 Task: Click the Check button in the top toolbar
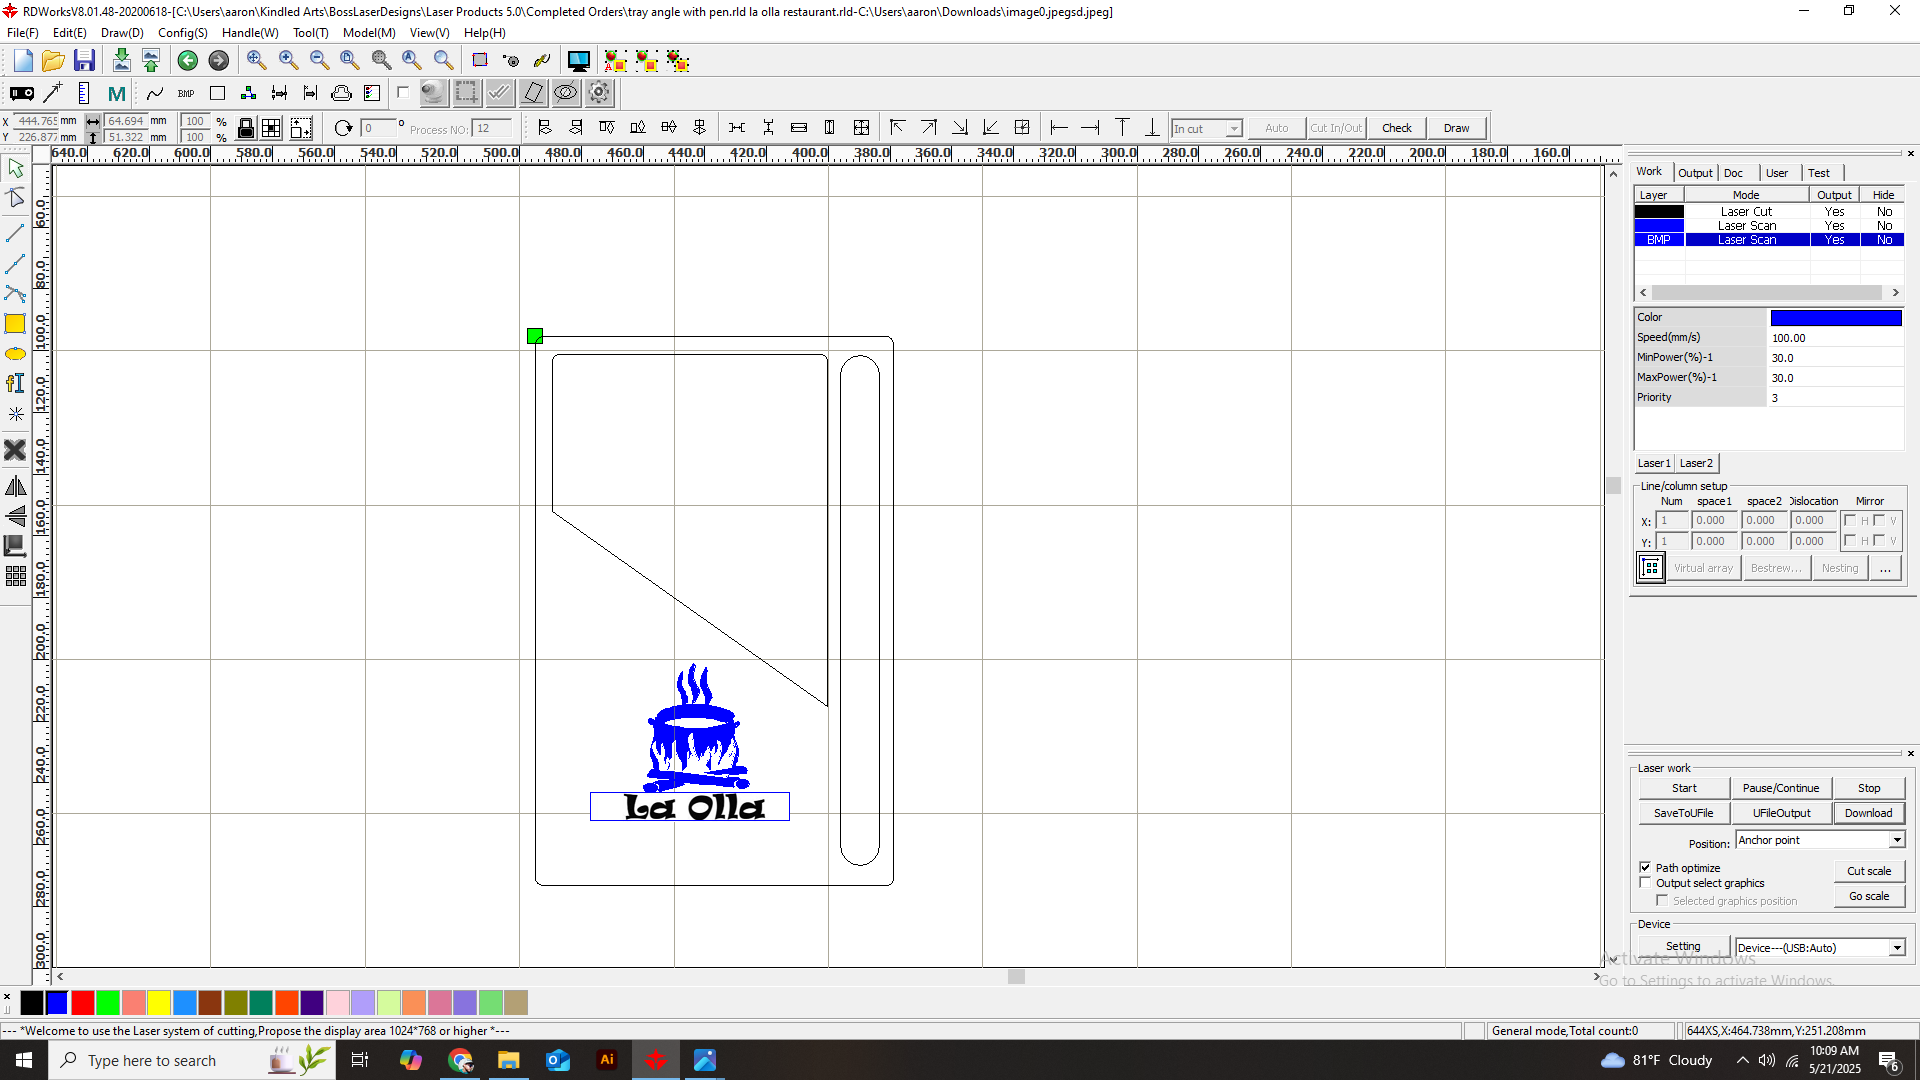1397,128
